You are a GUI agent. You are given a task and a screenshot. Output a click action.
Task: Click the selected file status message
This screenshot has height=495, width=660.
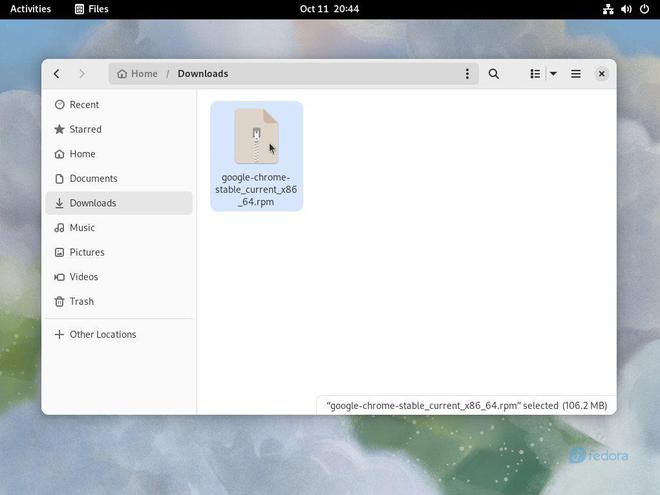click(466, 406)
